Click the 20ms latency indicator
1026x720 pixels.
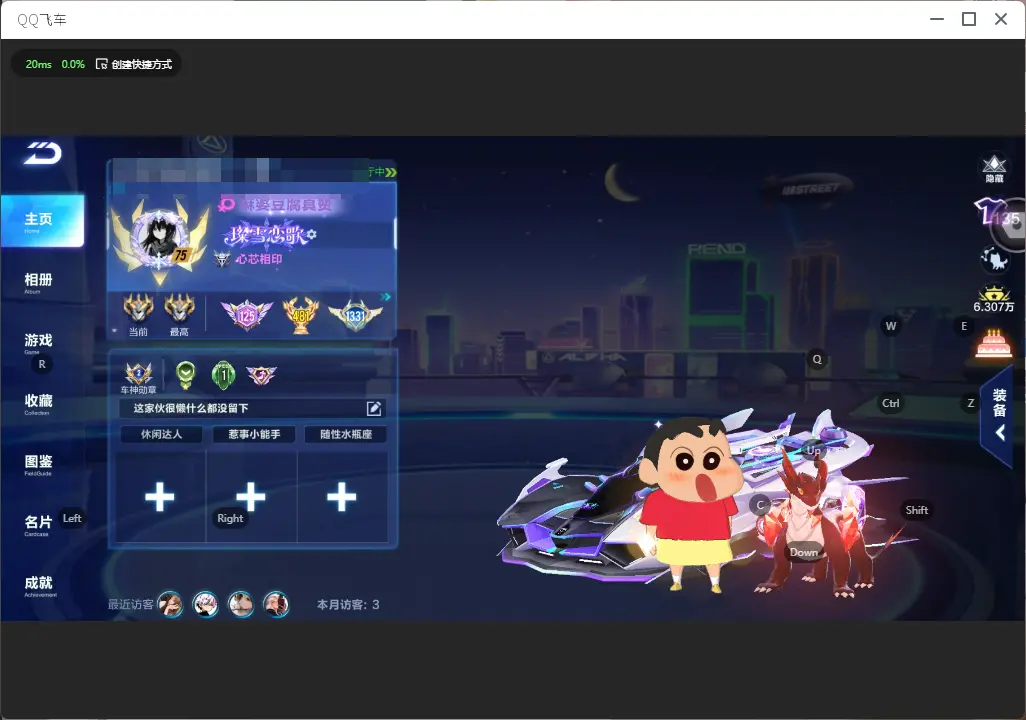(38, 64)
